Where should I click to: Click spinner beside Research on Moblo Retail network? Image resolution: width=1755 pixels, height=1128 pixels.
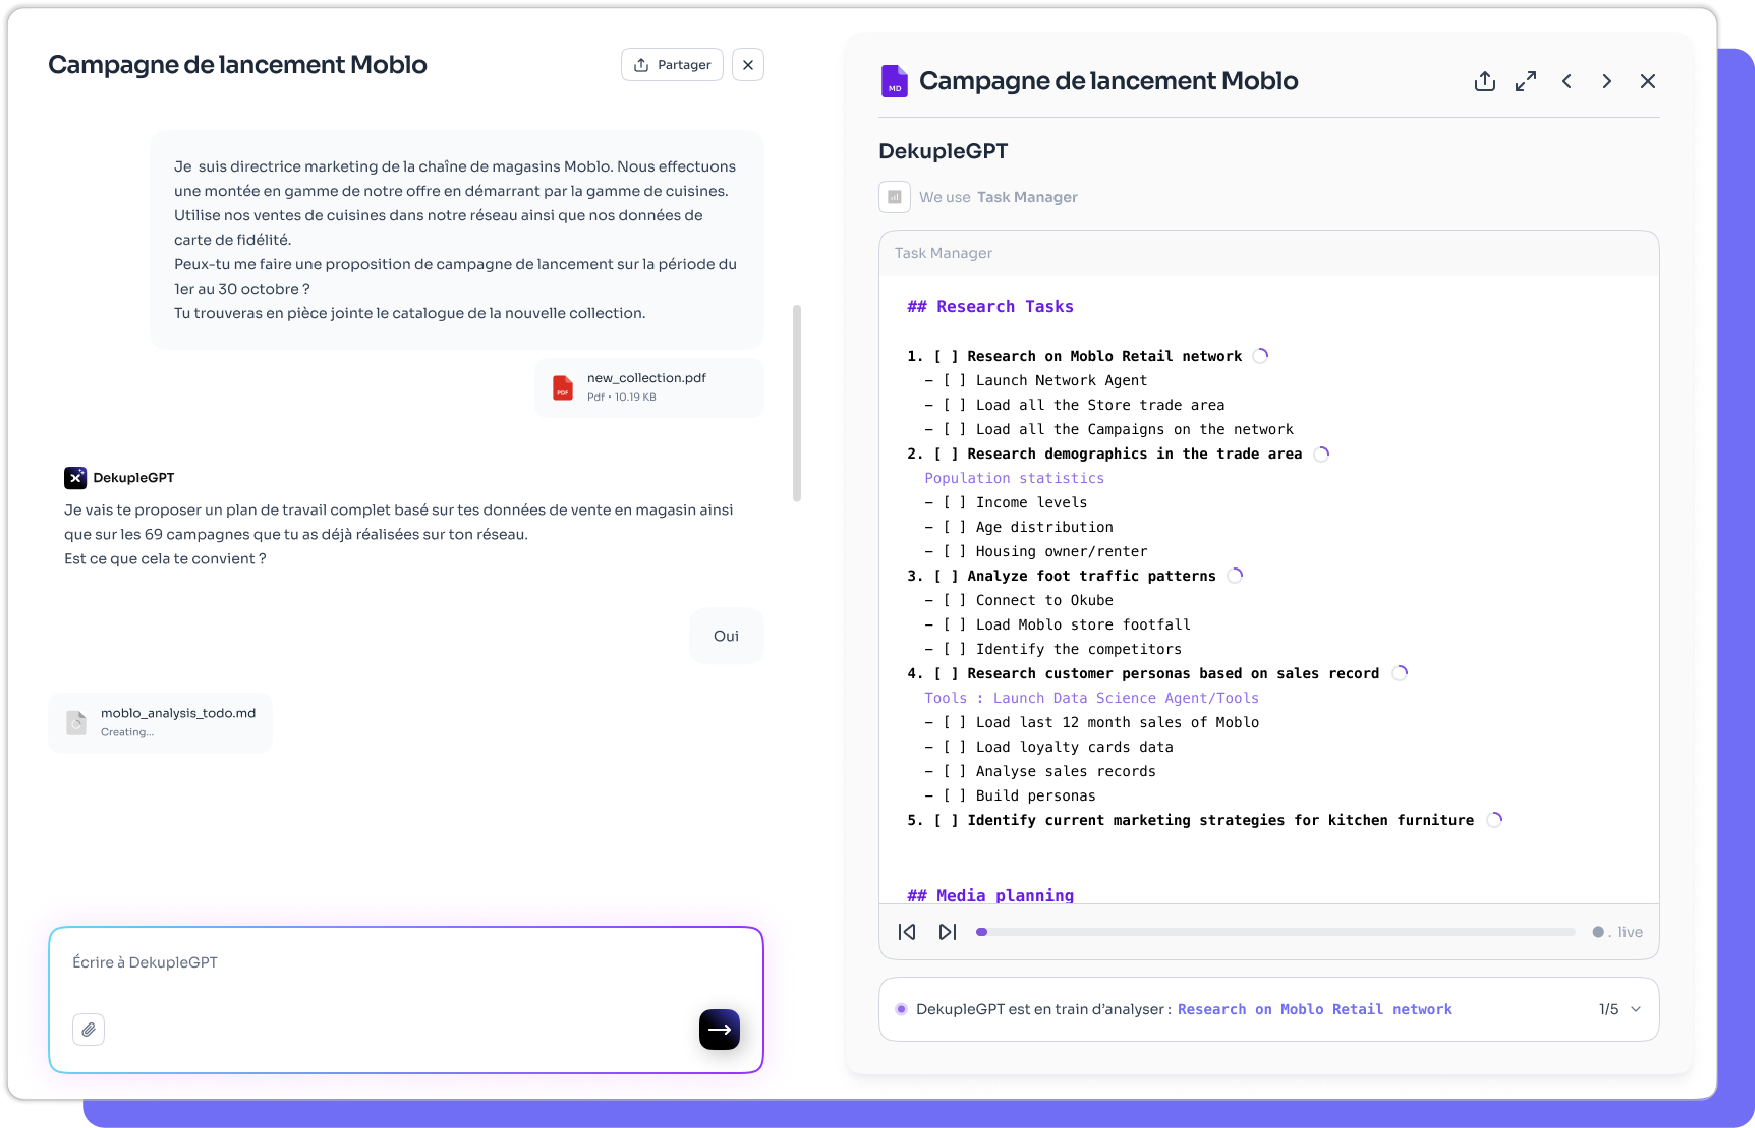(1261, 355)
